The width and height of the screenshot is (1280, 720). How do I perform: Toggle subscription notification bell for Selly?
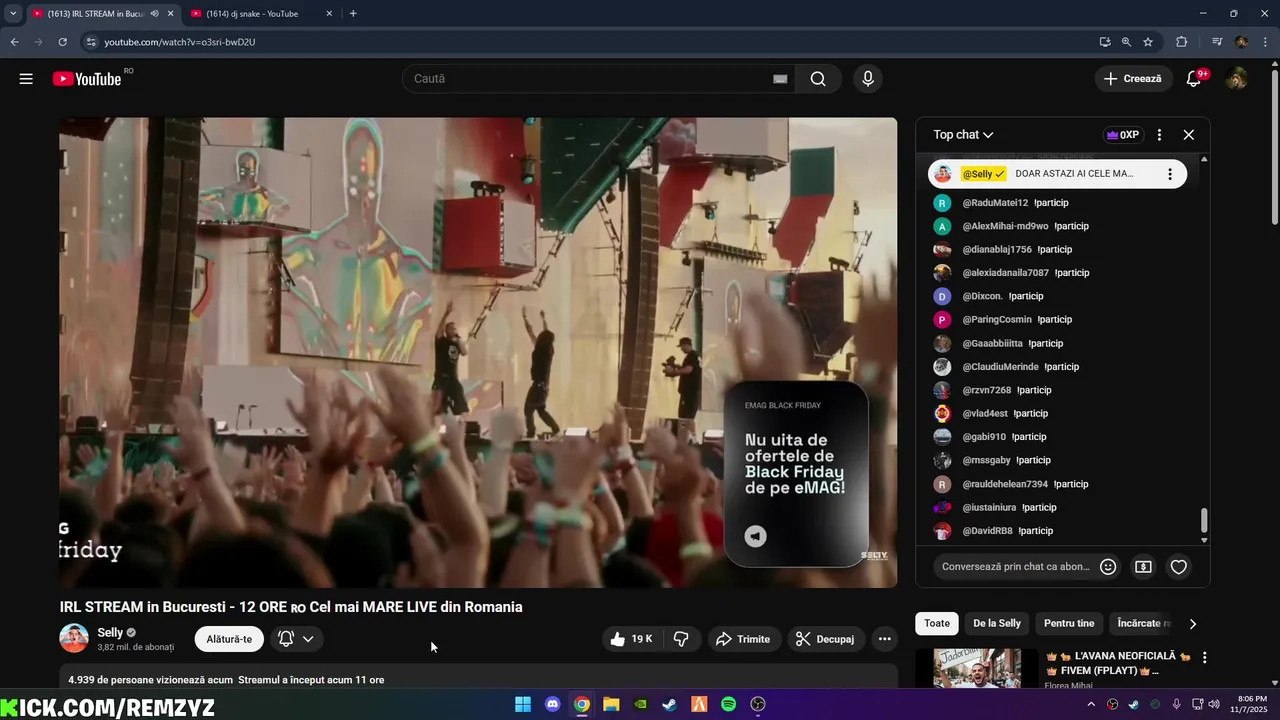(x=296, y=639)
